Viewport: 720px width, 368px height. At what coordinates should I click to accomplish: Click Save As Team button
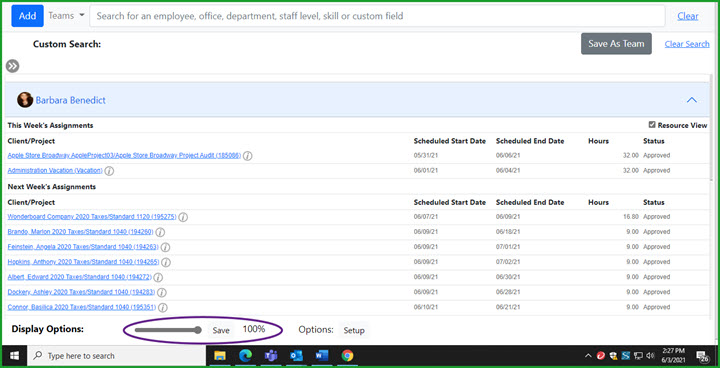[616, 44]
